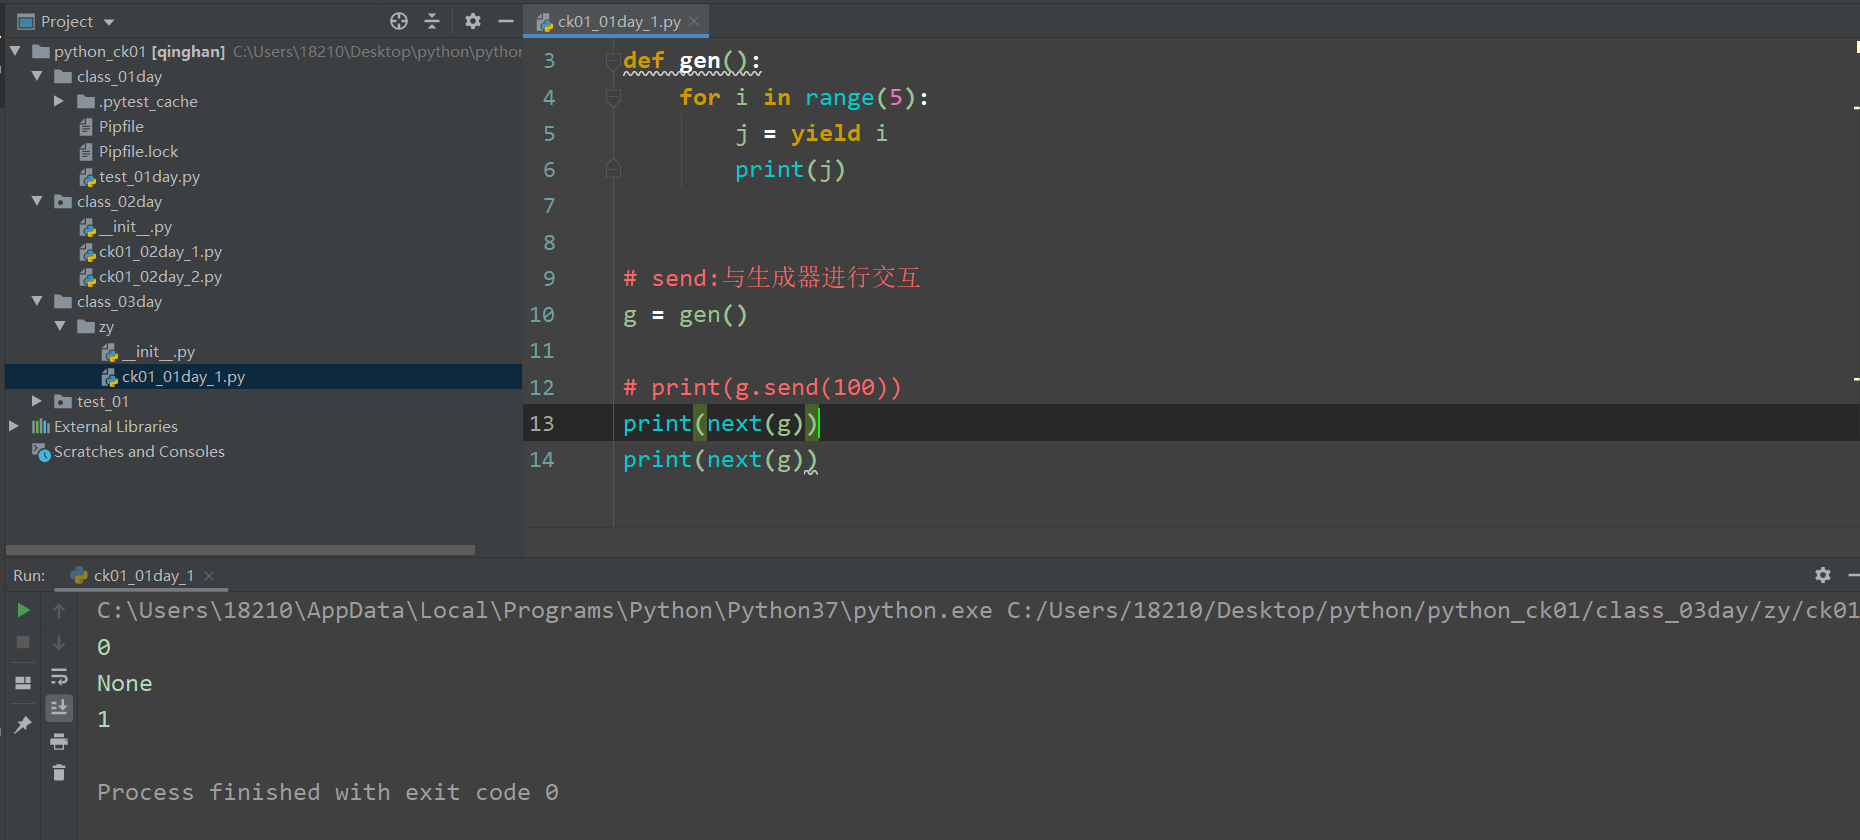This screenshot has height=840, width=1860.
Task: Place cursor on 'g = gen()' line
Action: click(685, 315)
